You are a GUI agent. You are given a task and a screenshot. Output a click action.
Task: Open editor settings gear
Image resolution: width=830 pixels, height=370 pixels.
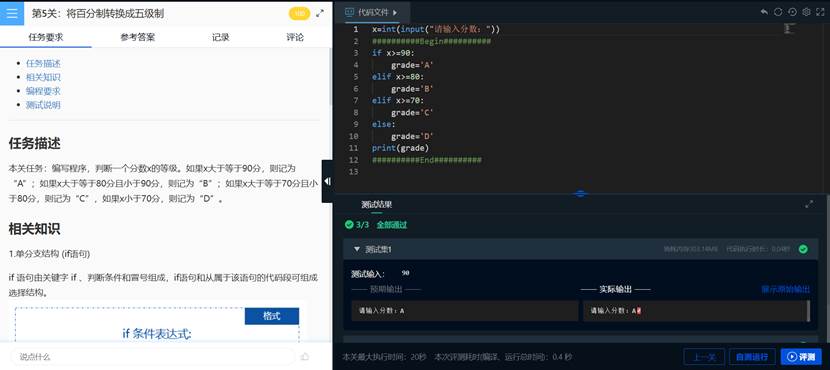click(806, 12)
